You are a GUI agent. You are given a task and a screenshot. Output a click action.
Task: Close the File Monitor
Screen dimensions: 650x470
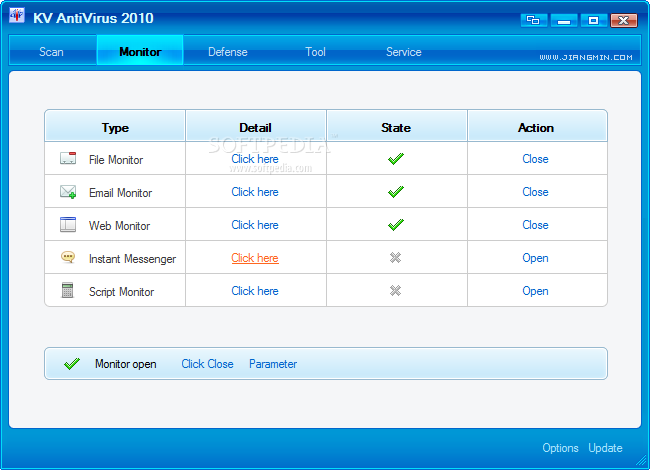tap(535, 159)
